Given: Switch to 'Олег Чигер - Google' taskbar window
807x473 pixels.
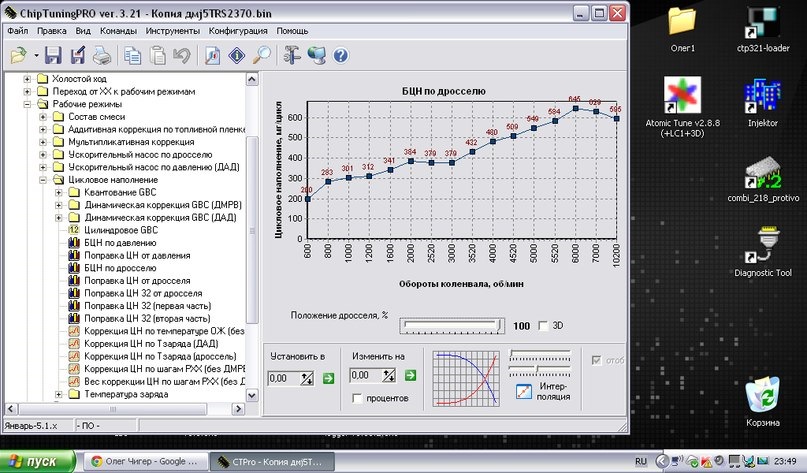Looking at the screenshot, I should point(145,461).
